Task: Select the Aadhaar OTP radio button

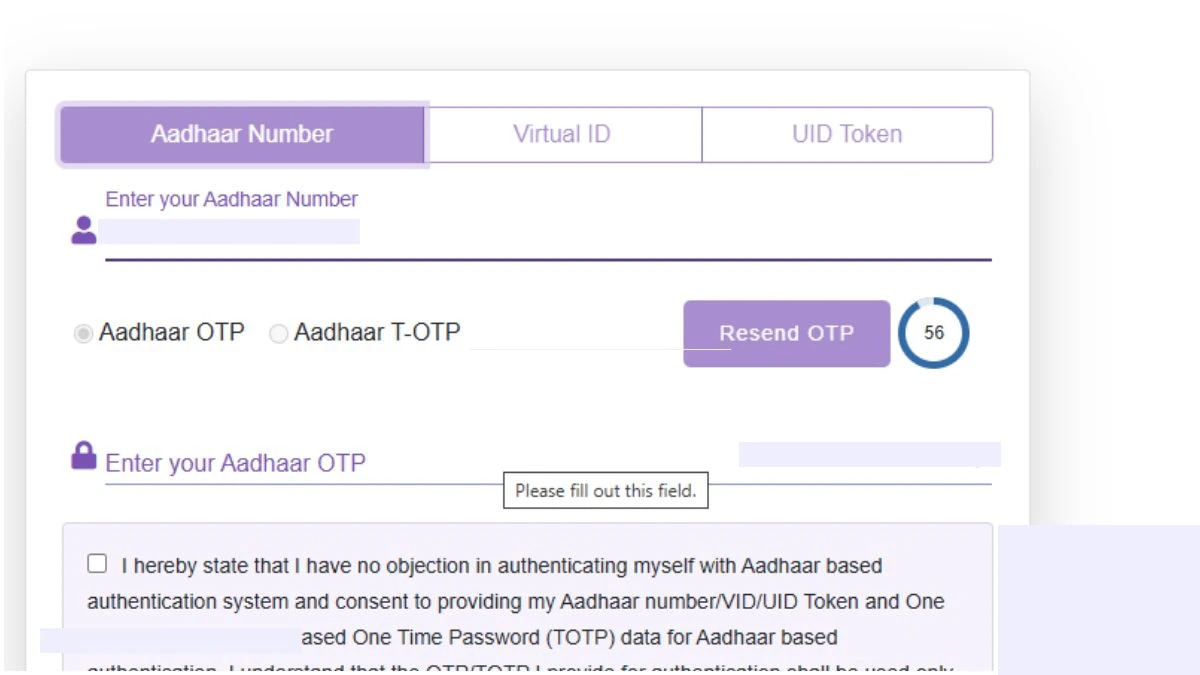Action: (83, 333)
